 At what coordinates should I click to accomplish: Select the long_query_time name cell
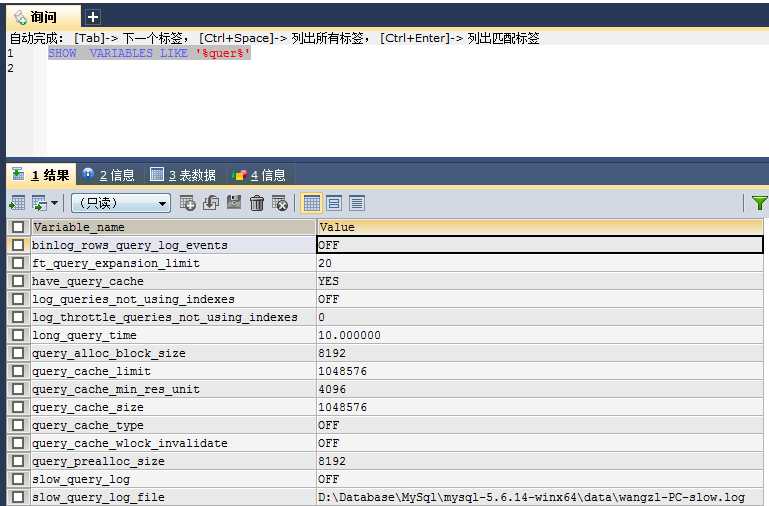pyautogui.click(x=173, y=335)
